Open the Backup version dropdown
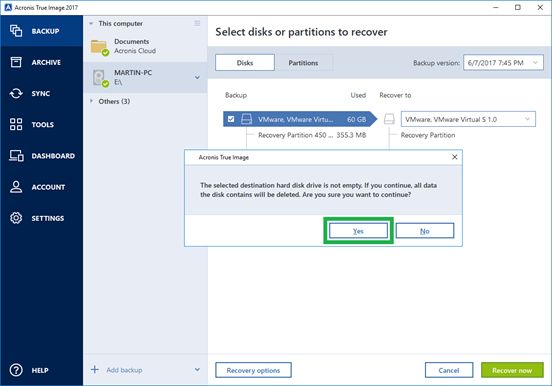The image size is (552, 386). click(503, 63)
